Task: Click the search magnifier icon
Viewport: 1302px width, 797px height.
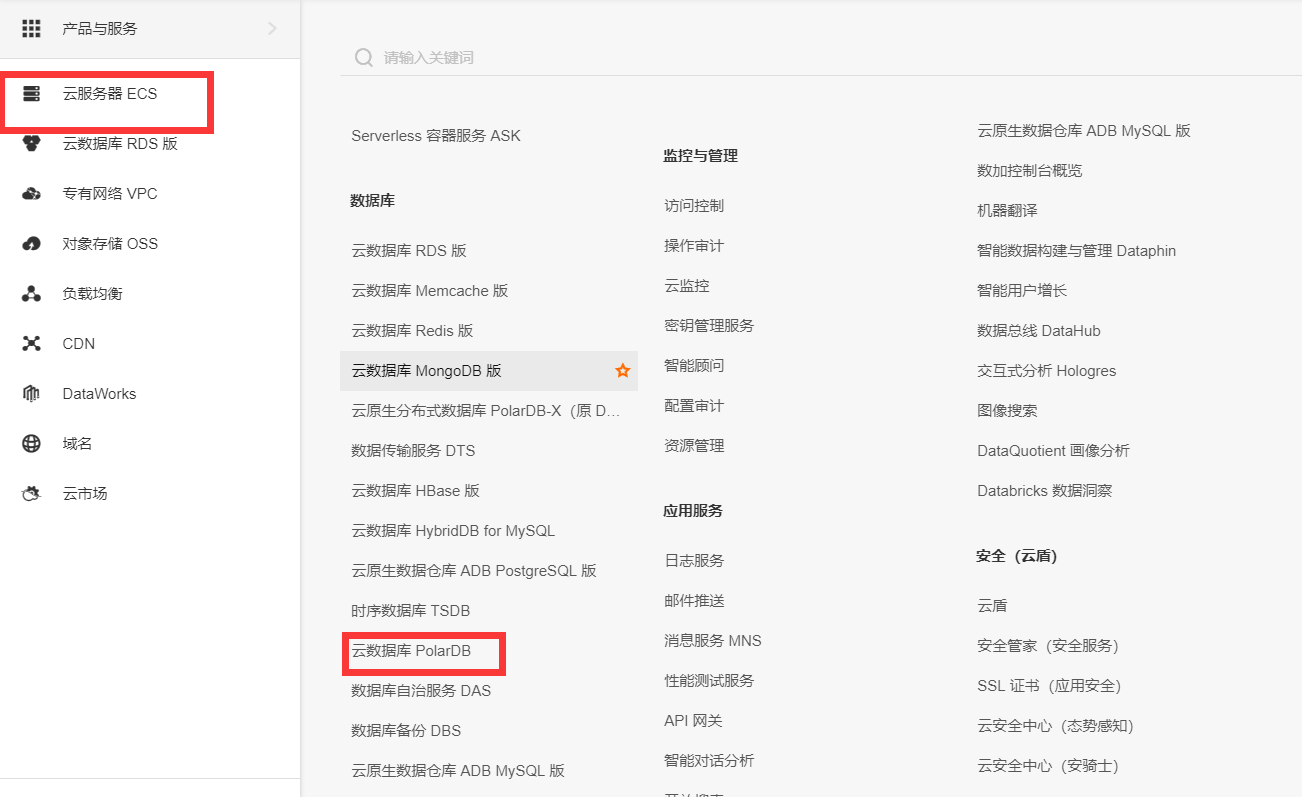Action: pos(364,58)
